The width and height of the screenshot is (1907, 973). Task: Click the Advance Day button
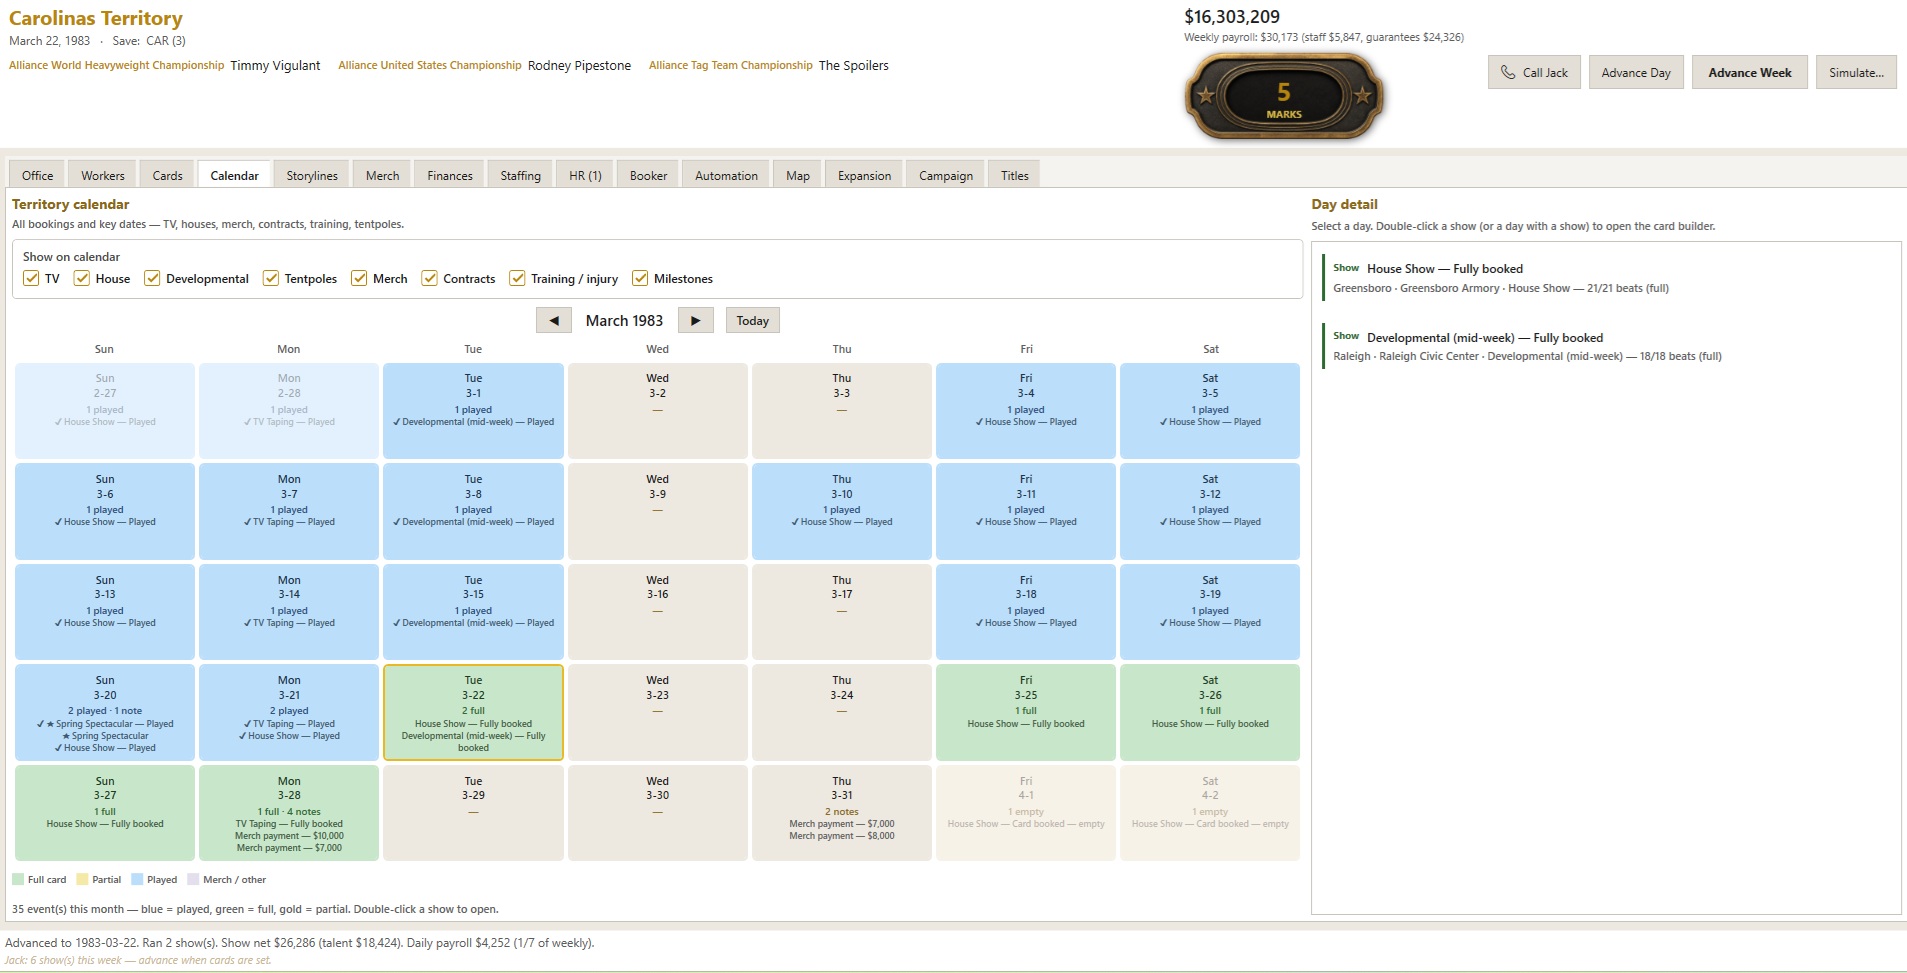click(x=1636, y=72)
